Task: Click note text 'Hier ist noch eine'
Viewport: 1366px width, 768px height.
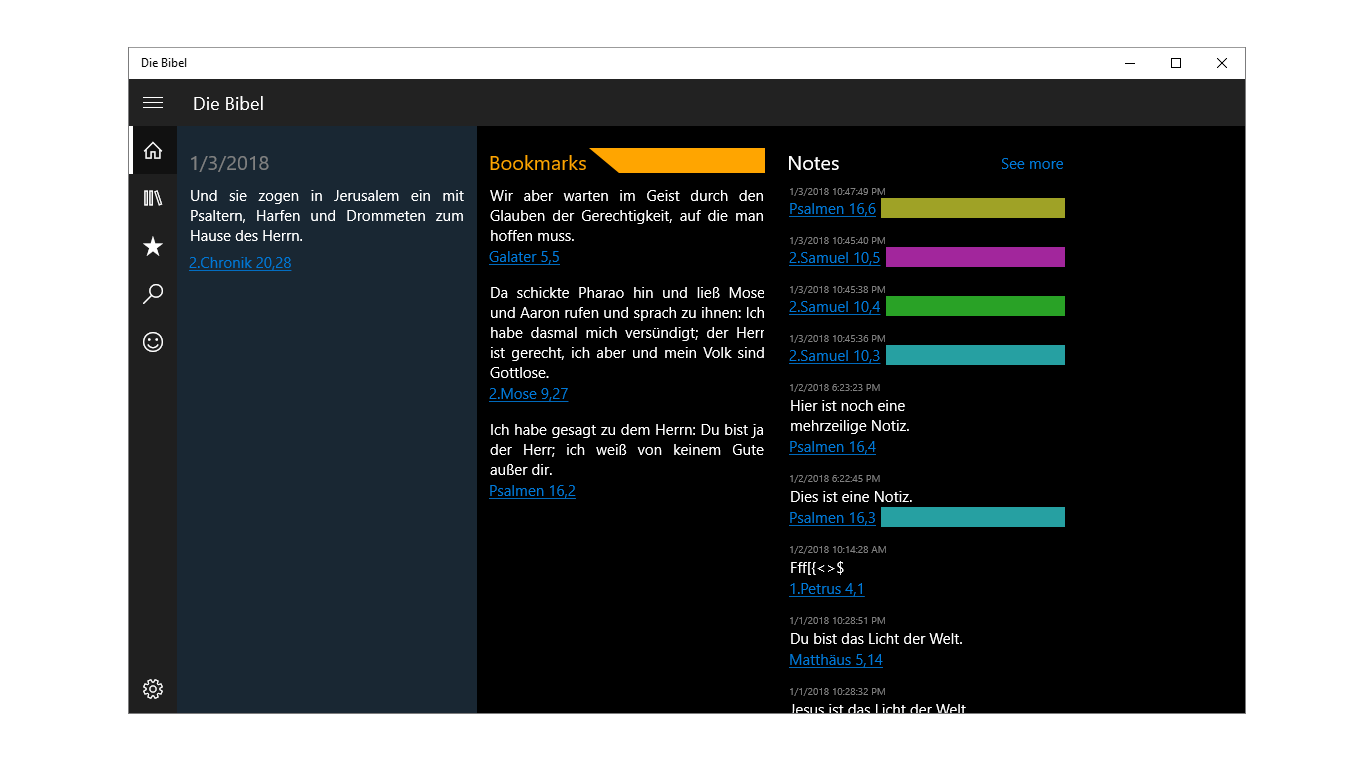Action: point(849,416)
